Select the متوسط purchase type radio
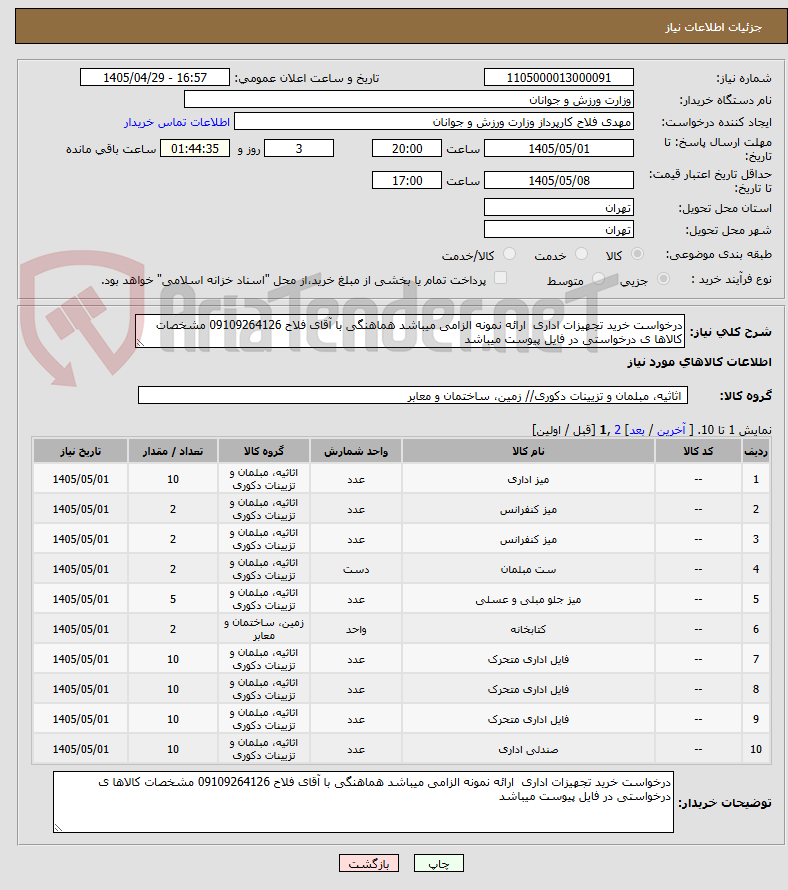The width and height of the screenshot is (788, 890). [598, 279]
